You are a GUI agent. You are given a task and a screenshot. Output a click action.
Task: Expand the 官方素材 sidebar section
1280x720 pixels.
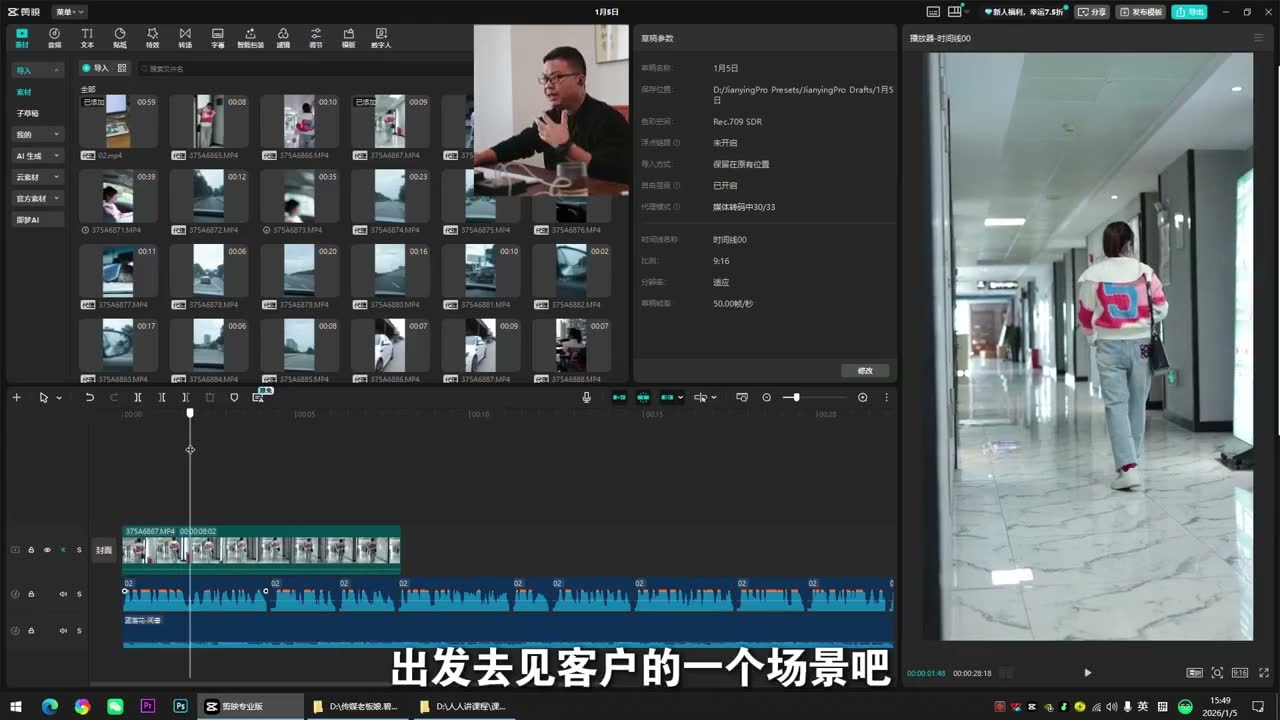click(x=38, y=198)
